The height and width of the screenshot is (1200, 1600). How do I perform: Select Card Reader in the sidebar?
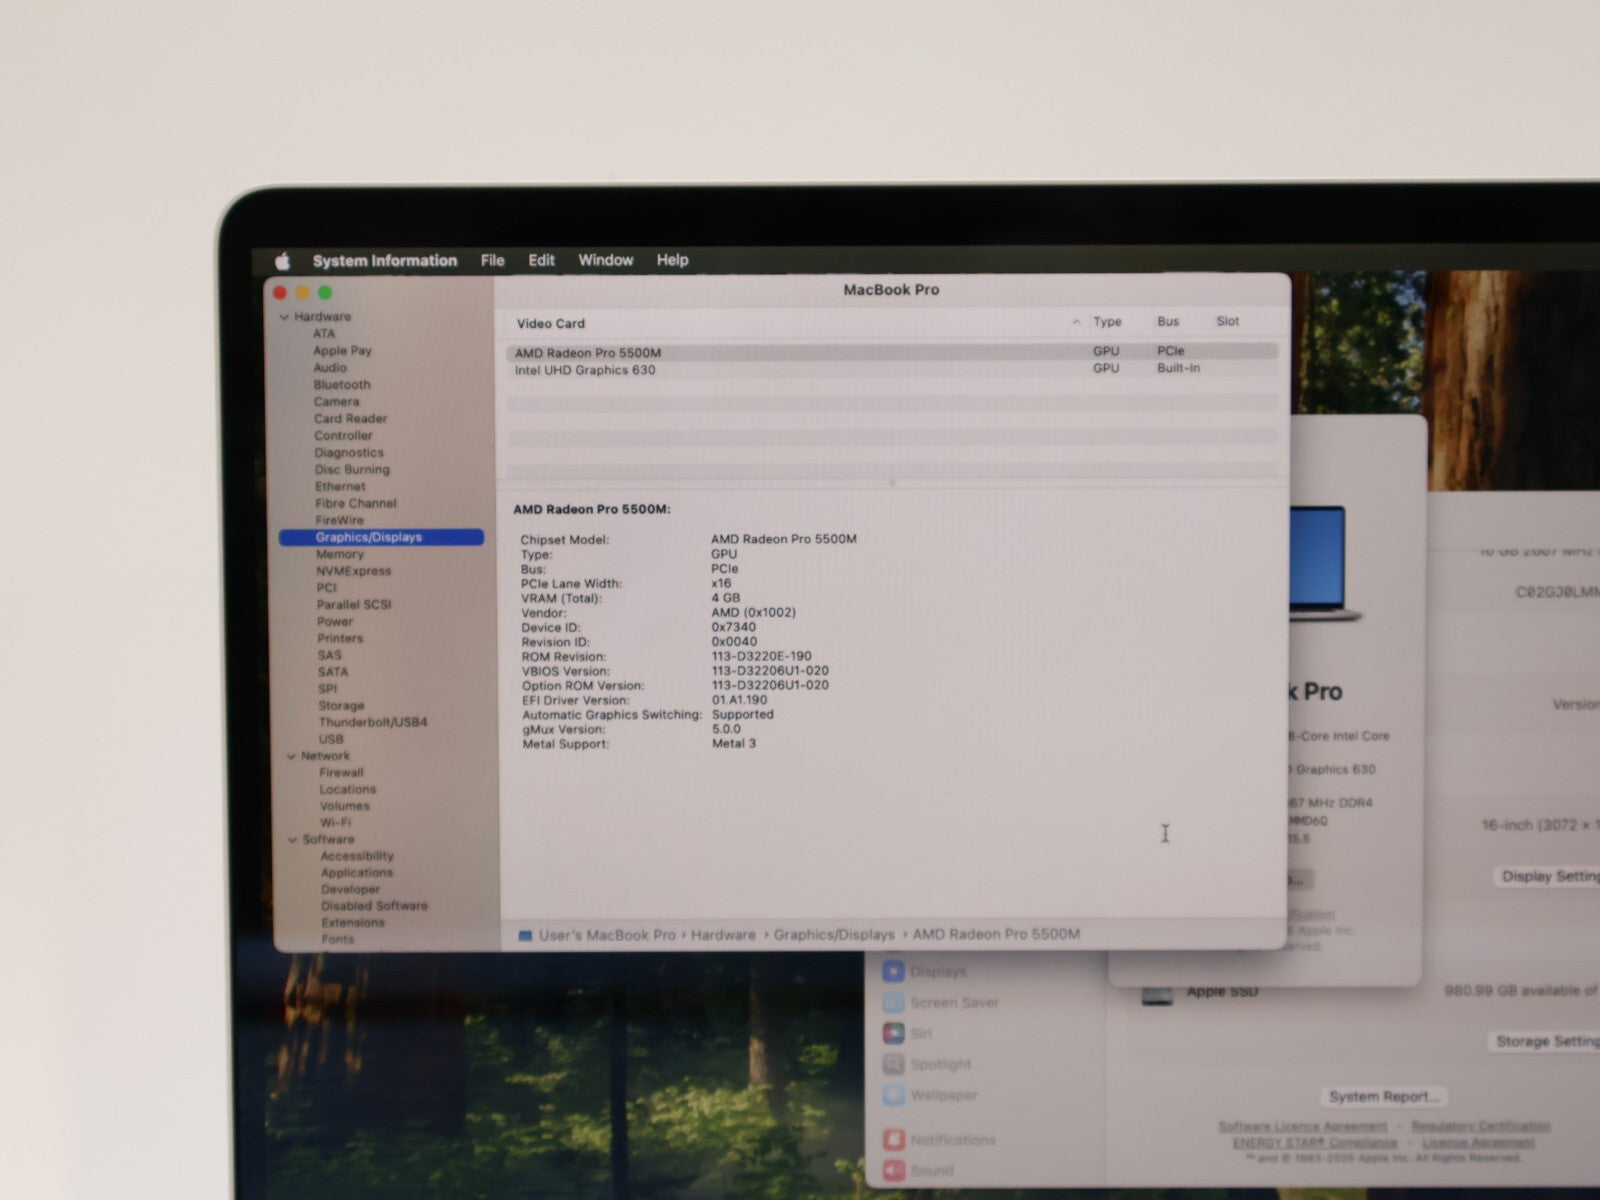350,419
